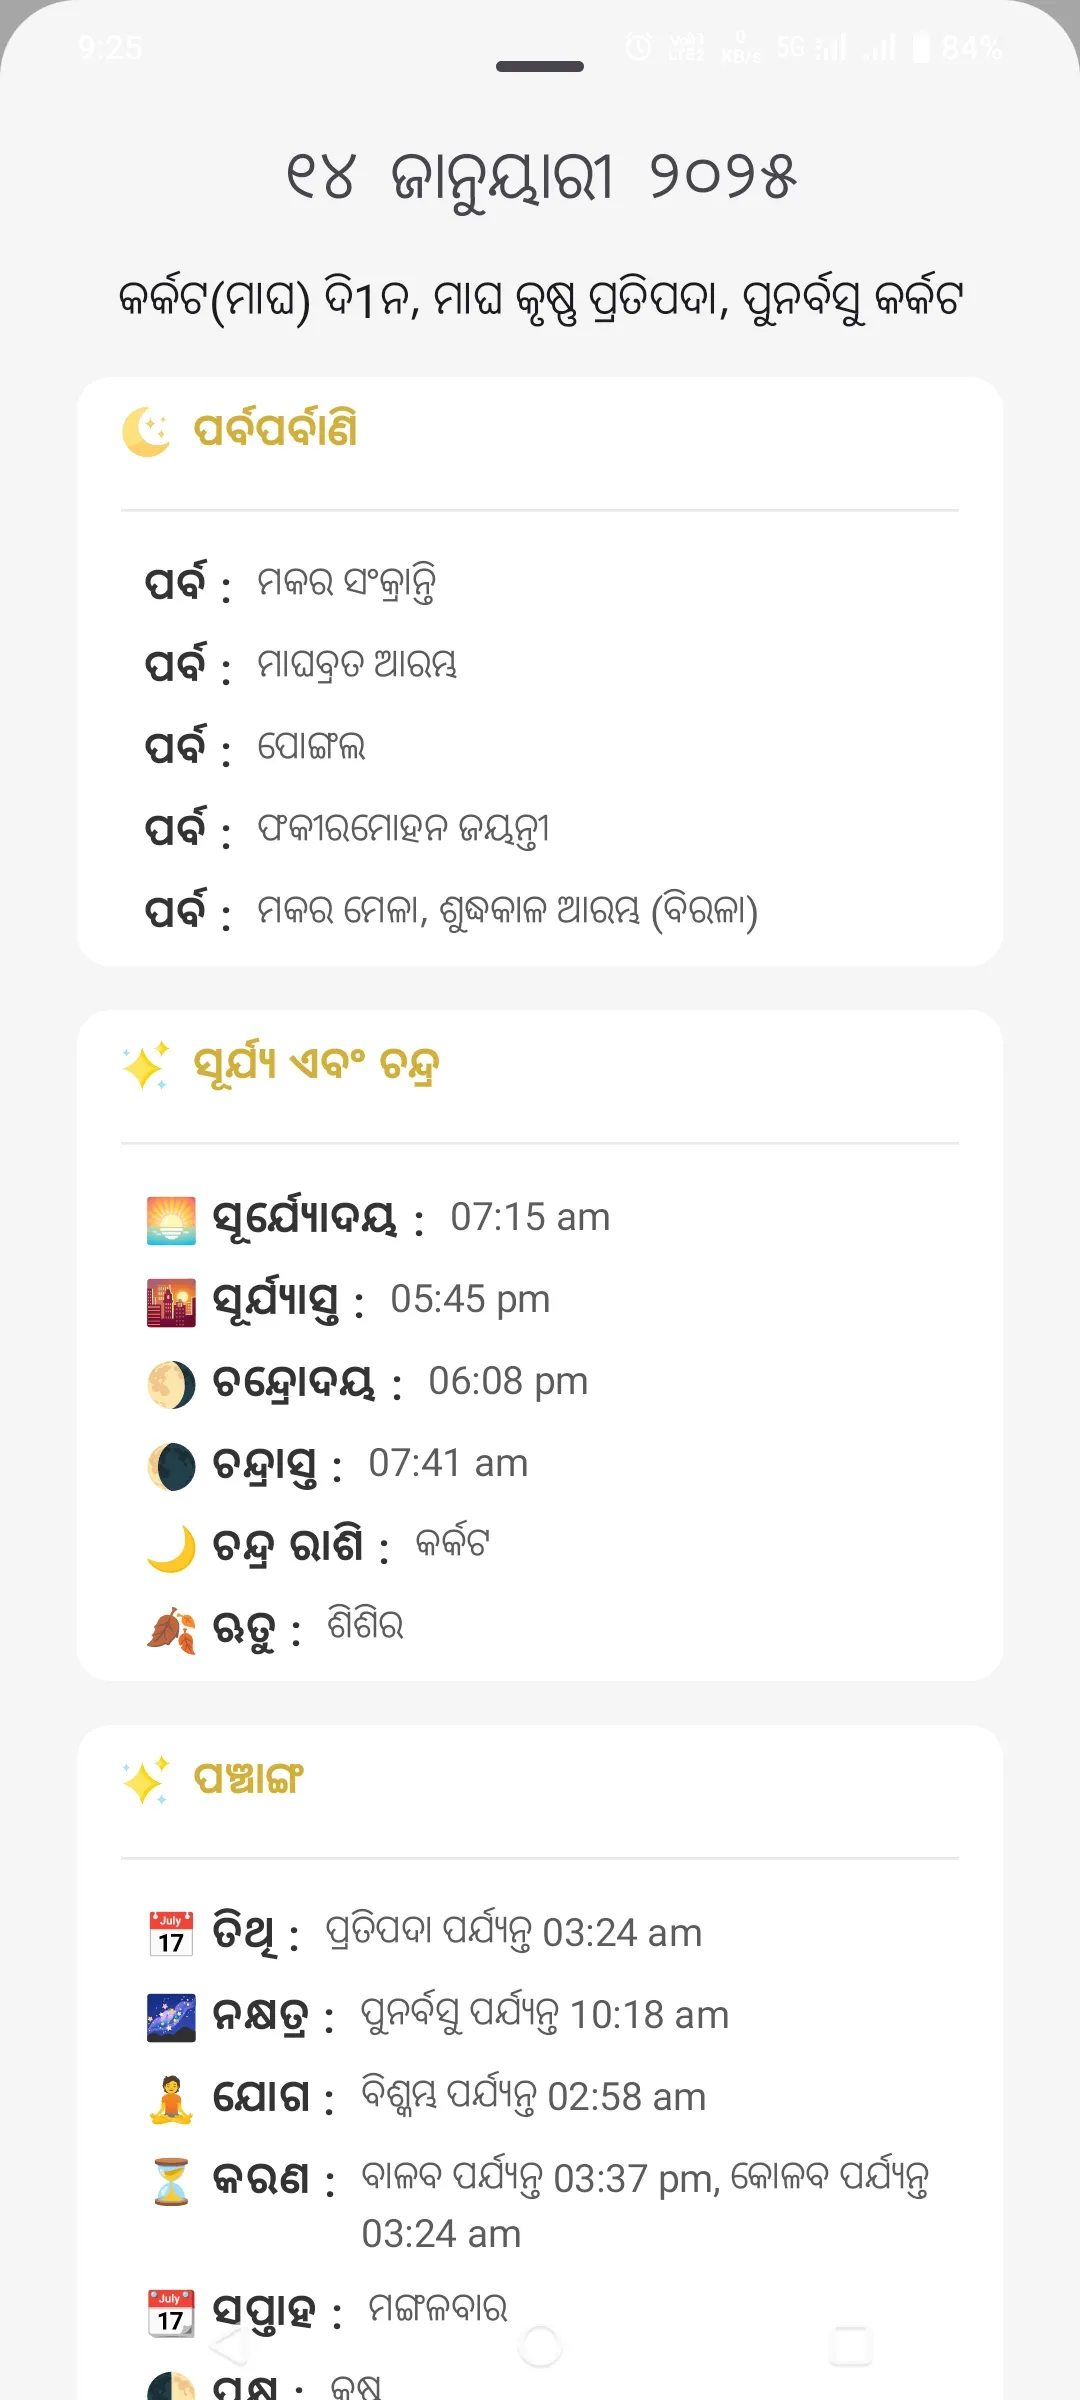Tap the fallen leaves season icon

(x=171, y=1630)
